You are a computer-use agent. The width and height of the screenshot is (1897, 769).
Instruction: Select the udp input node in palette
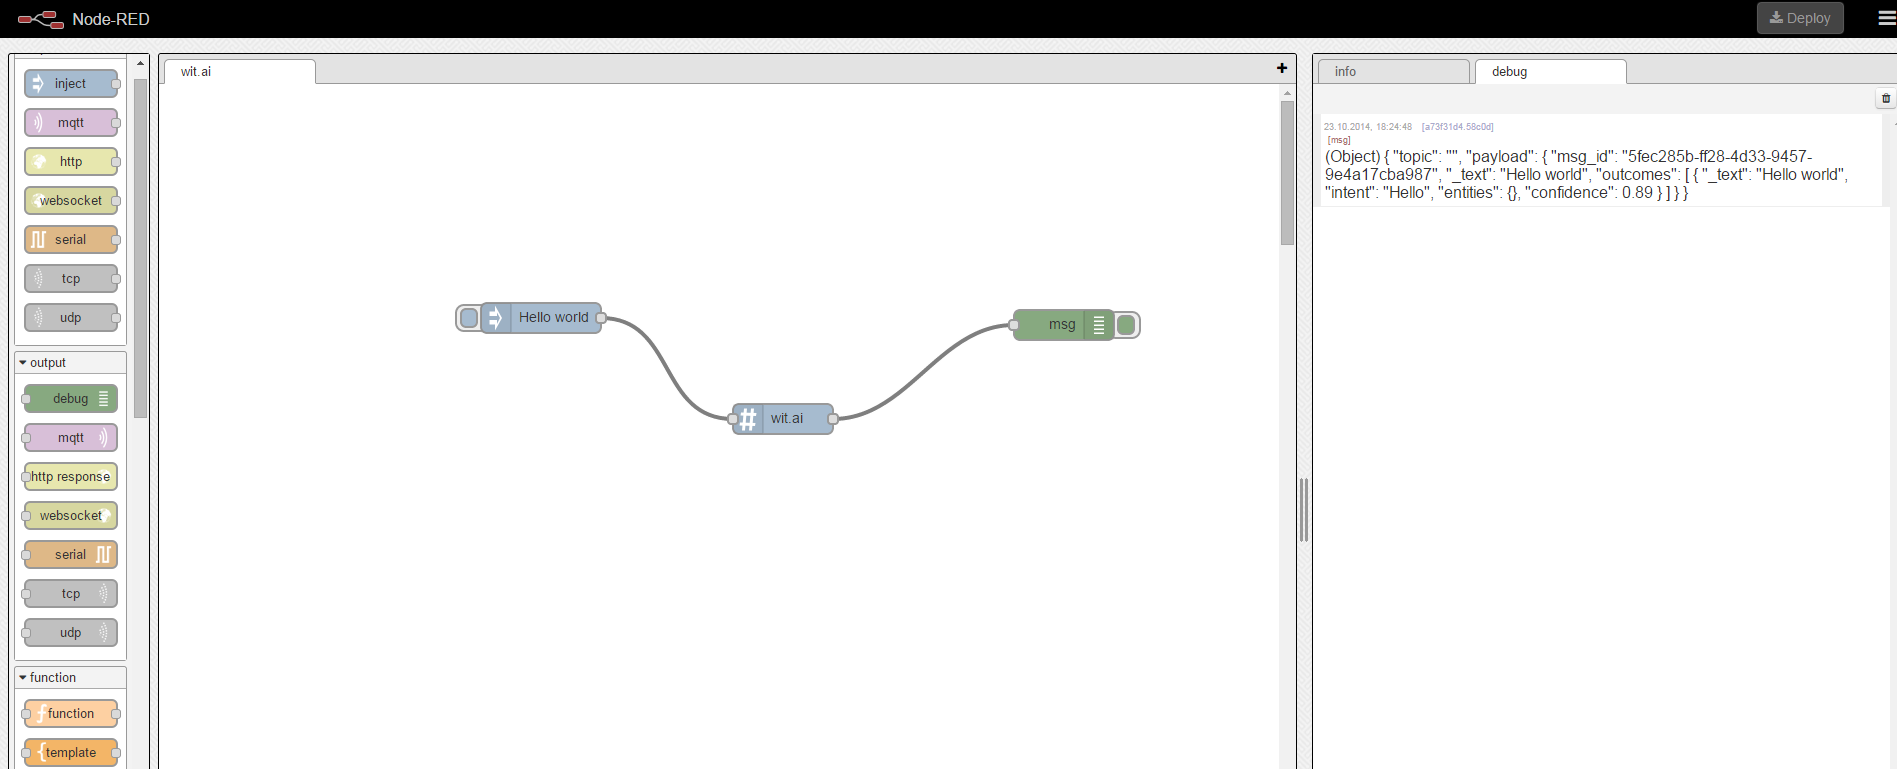tap(70, 318)
